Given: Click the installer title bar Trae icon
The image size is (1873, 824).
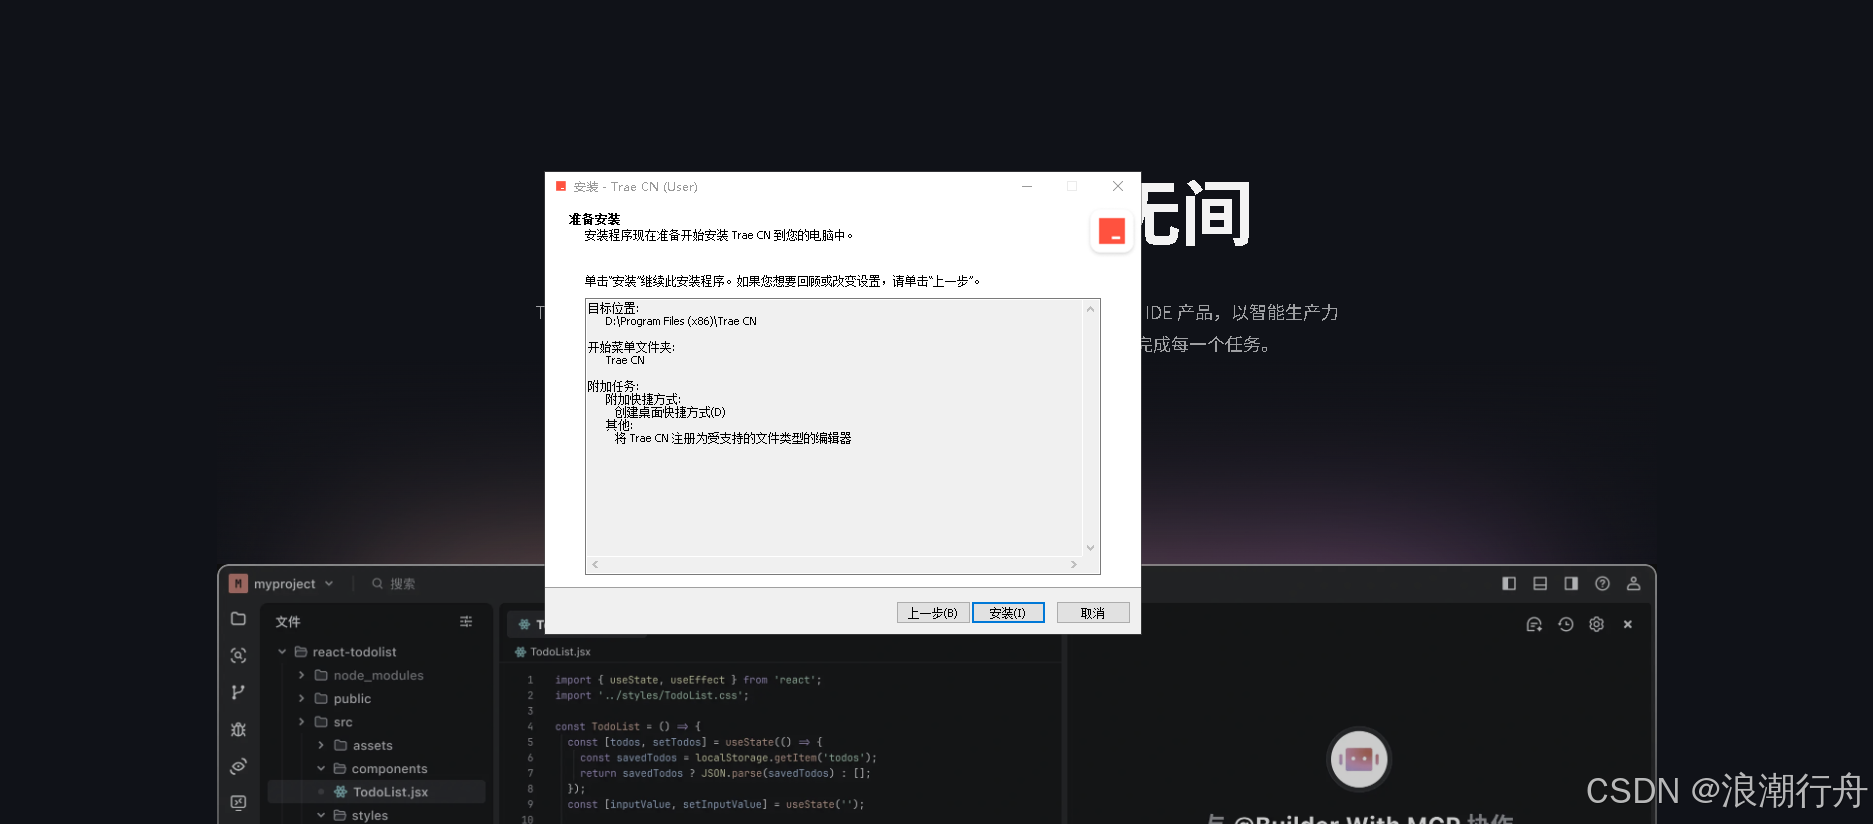Looking at the screenshot, I should coord(561,186).
